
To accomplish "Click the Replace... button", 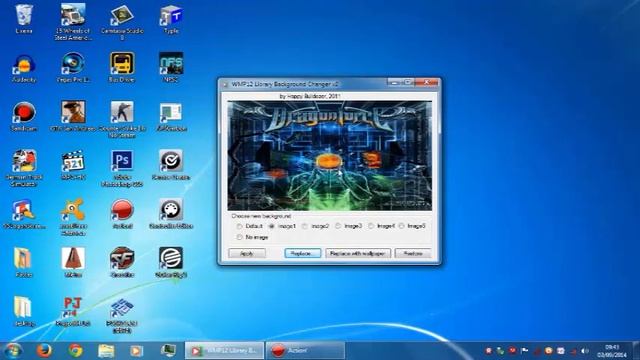I will coord(302,253).
